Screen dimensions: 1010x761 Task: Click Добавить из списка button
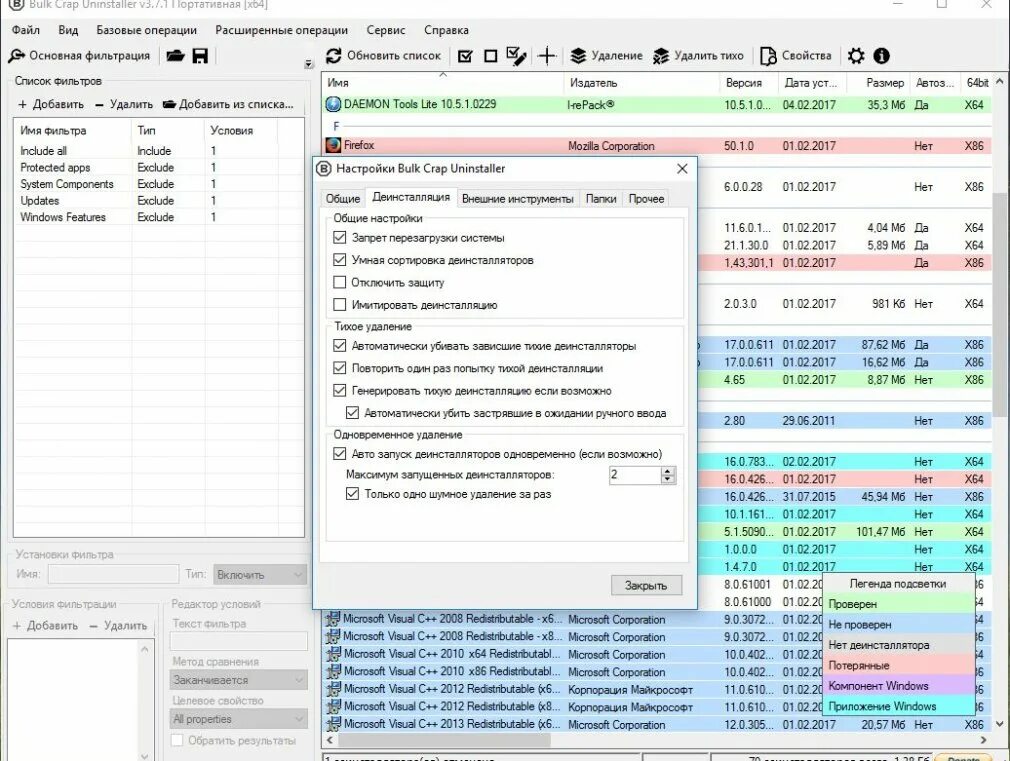coord(228,104)
